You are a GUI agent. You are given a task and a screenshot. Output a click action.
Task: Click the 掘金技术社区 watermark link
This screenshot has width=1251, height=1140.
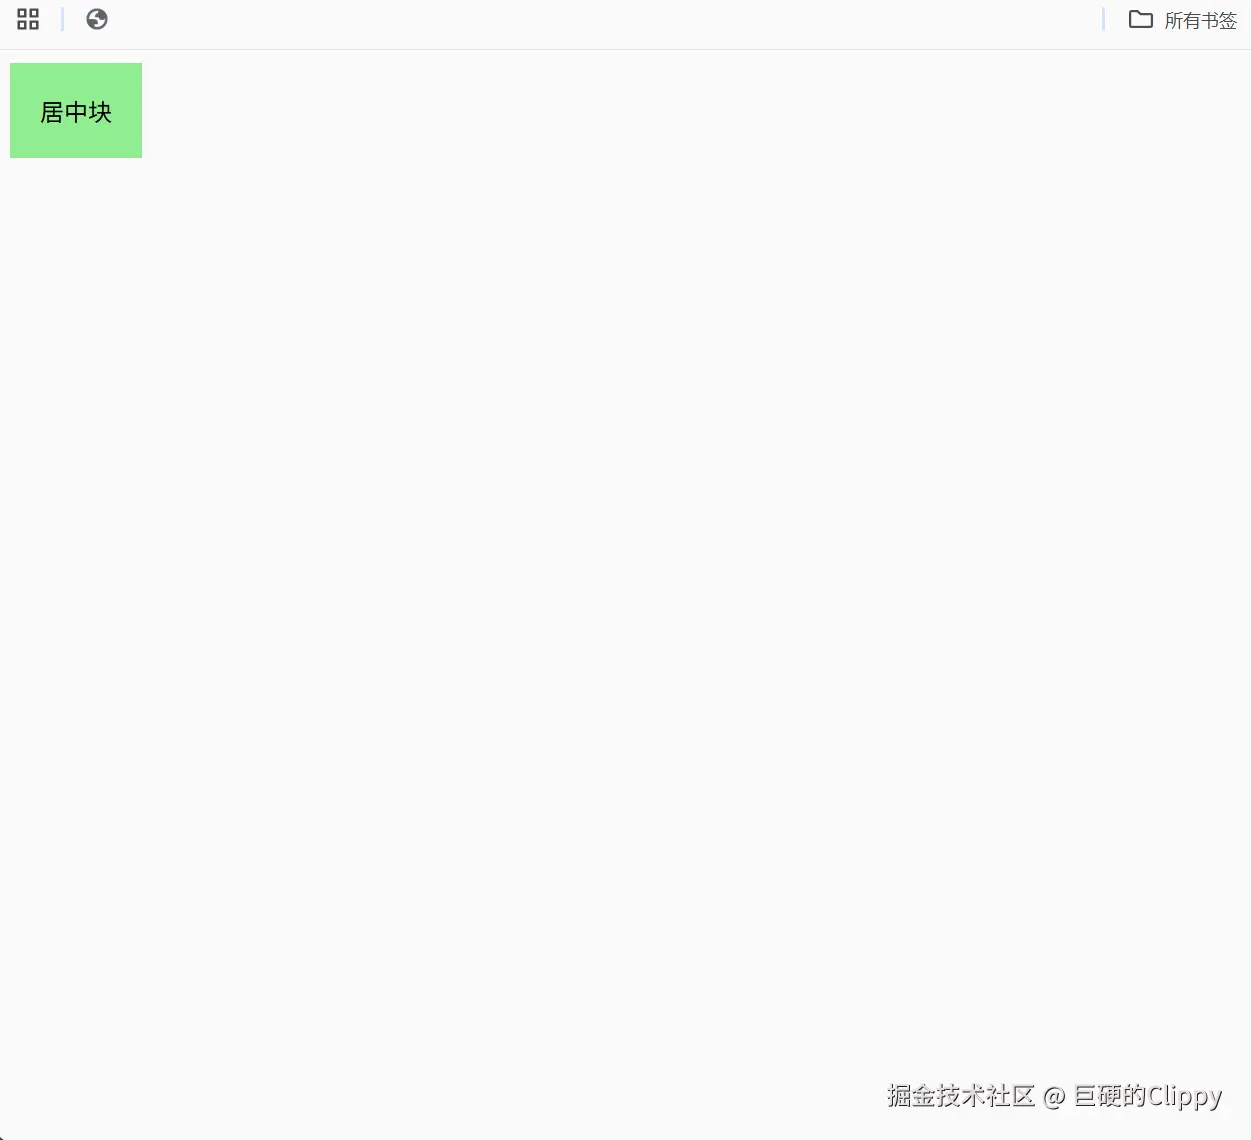point(959,1096)
